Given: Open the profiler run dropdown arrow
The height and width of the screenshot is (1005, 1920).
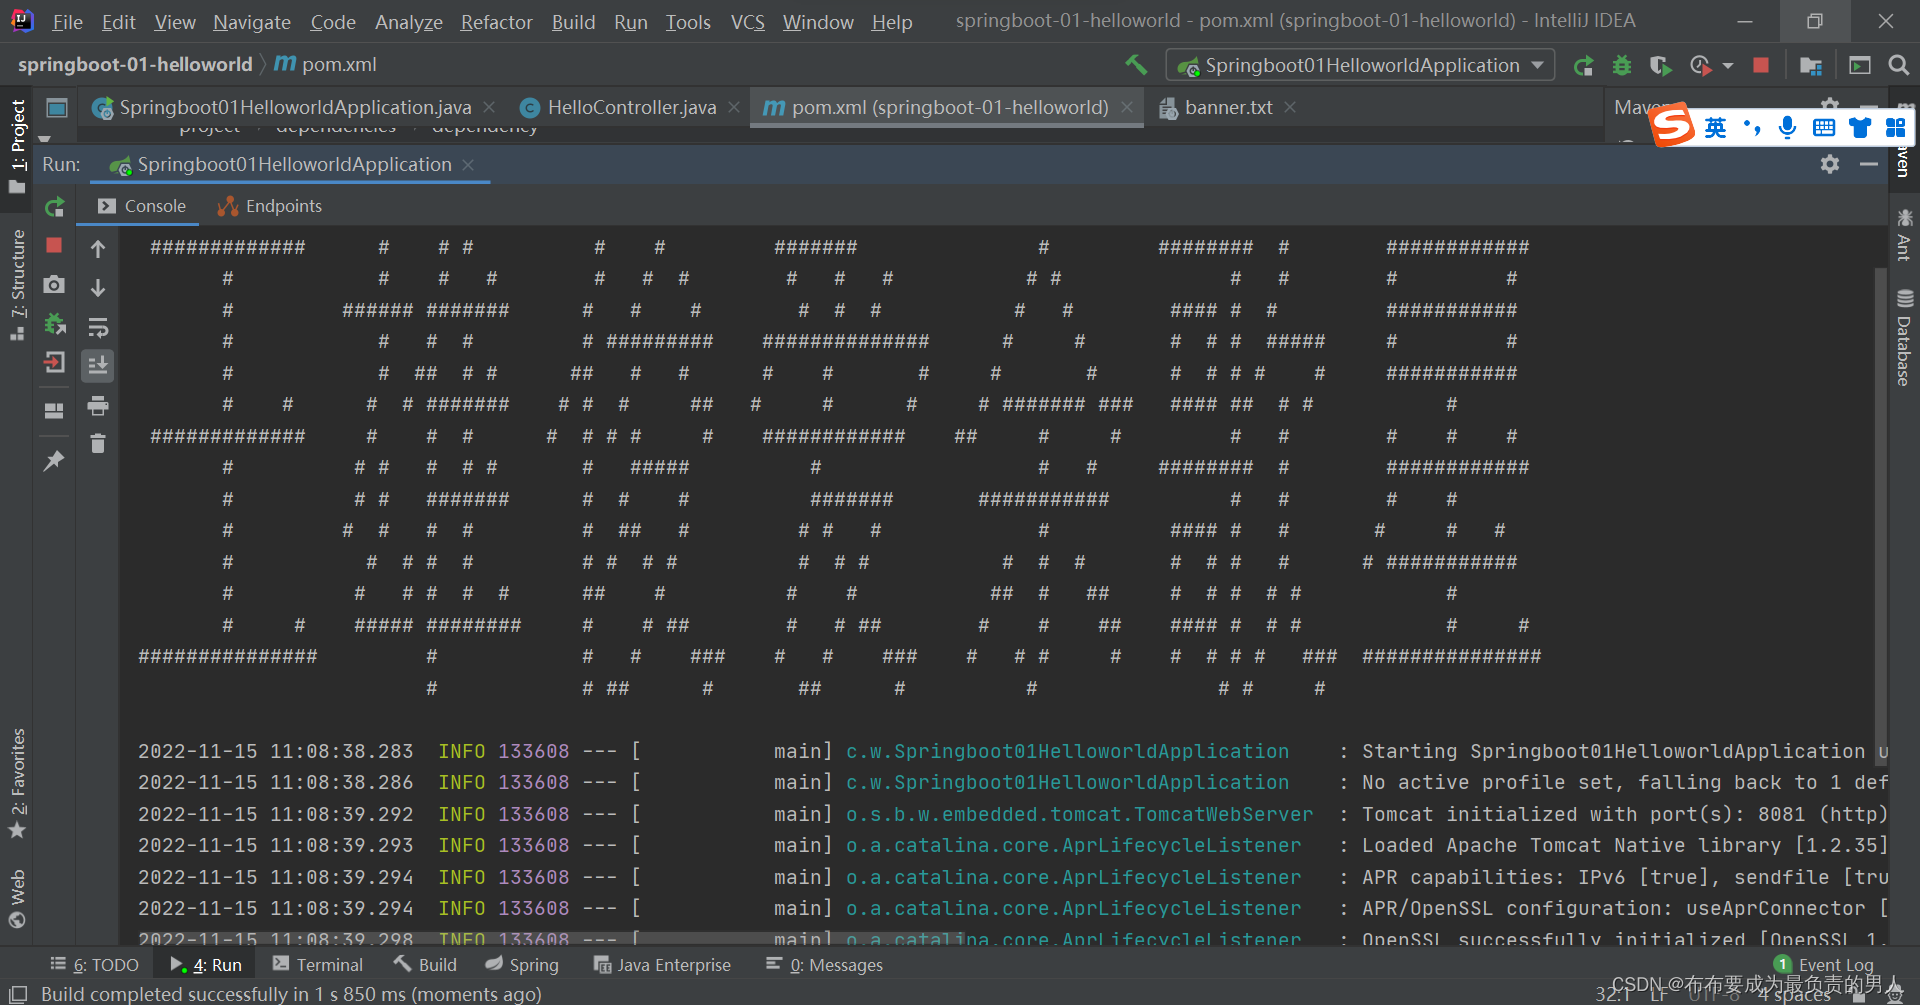Looking at the screenshot, I should [x=1728, y=66].
